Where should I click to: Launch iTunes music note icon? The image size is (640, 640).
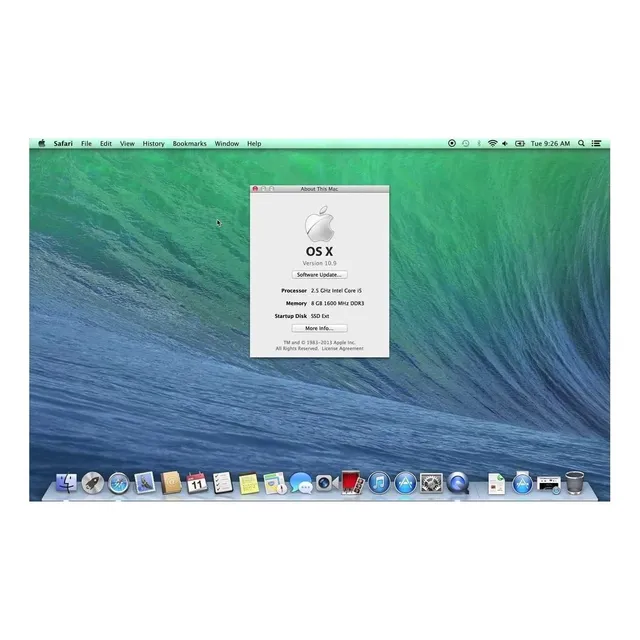pyautogui.click(x=379, y=483)
